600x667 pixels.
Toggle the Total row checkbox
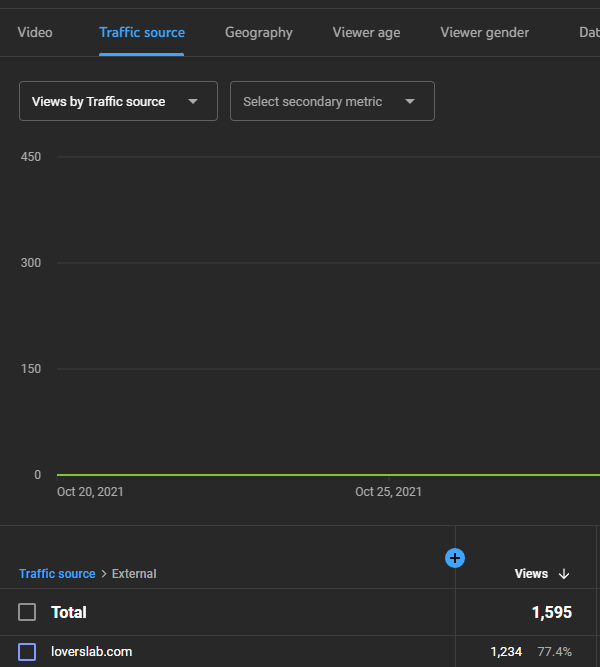point(27,612)
